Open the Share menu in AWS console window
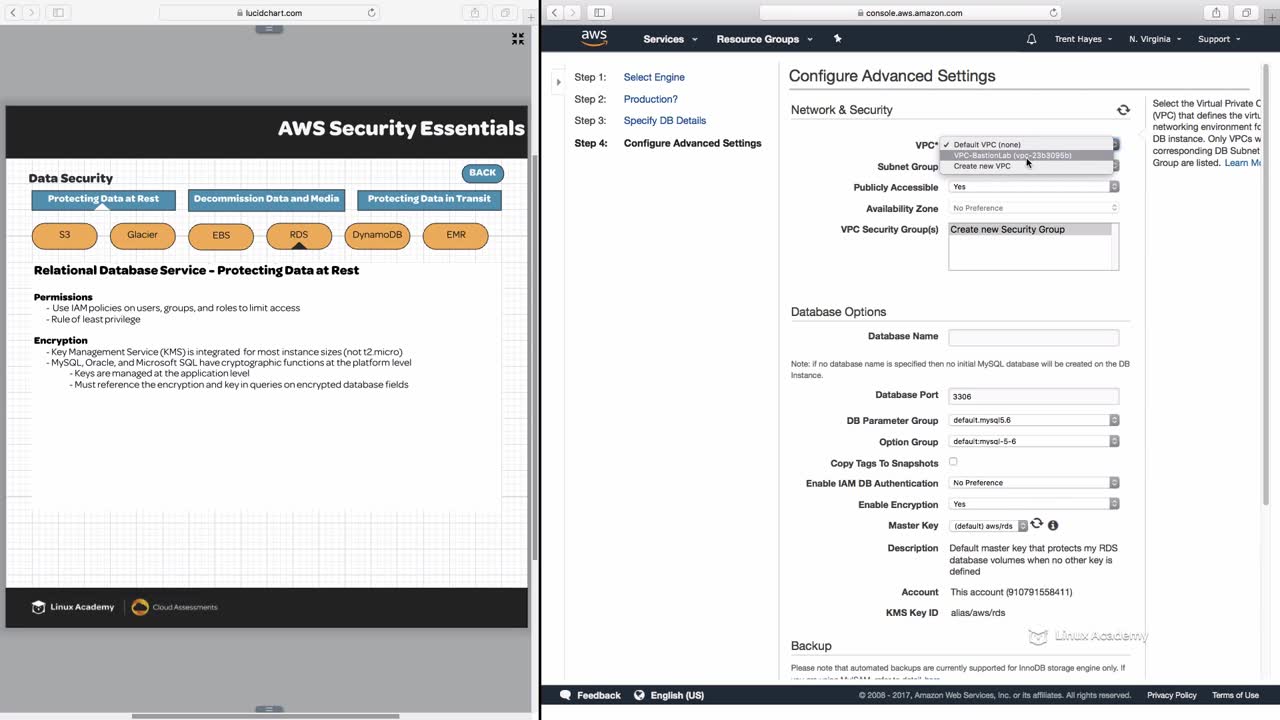1280x720 pixels. coord(1216,13)
